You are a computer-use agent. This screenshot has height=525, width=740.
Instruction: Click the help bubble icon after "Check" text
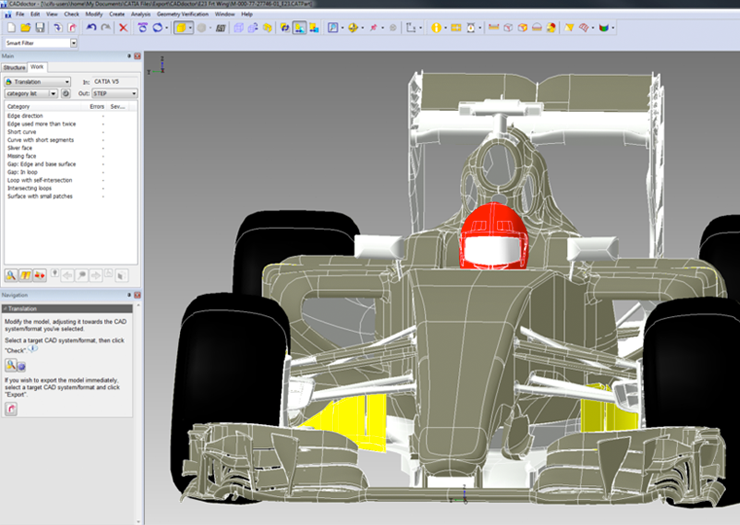[33, 349]
